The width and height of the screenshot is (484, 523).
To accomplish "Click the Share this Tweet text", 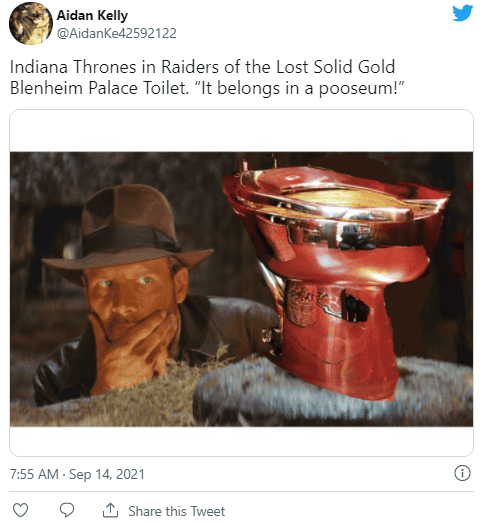I will coord(176,511).
